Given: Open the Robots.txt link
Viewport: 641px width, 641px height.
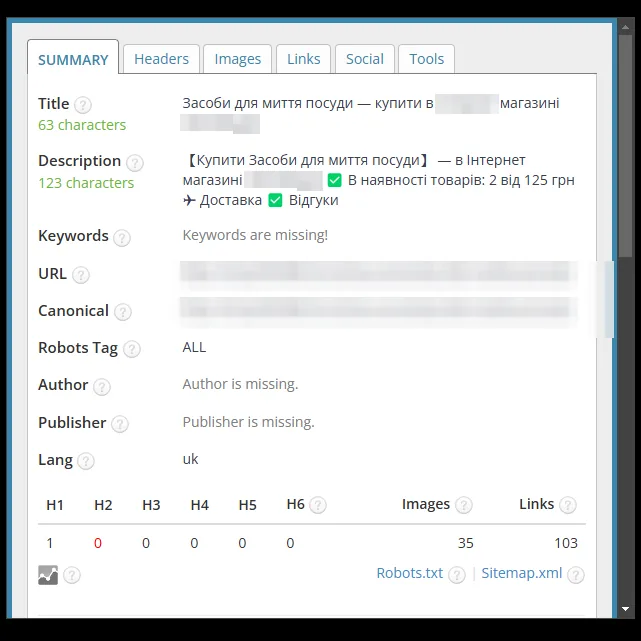Looking at the screenshot, I should (410, 573).
